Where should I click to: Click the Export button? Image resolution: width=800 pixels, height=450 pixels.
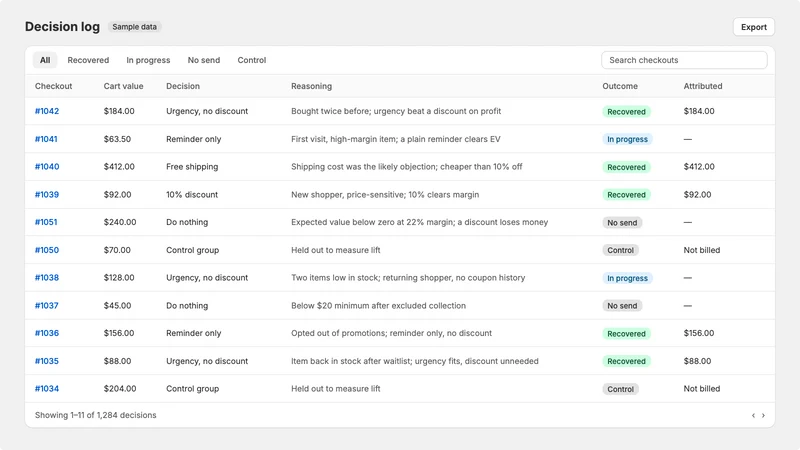coord(754,27)
